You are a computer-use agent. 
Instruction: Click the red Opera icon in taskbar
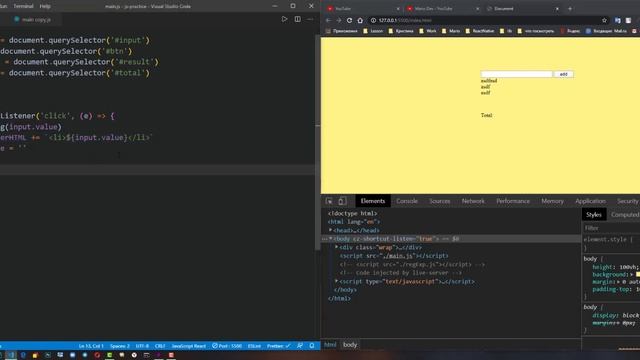(97, 355)
